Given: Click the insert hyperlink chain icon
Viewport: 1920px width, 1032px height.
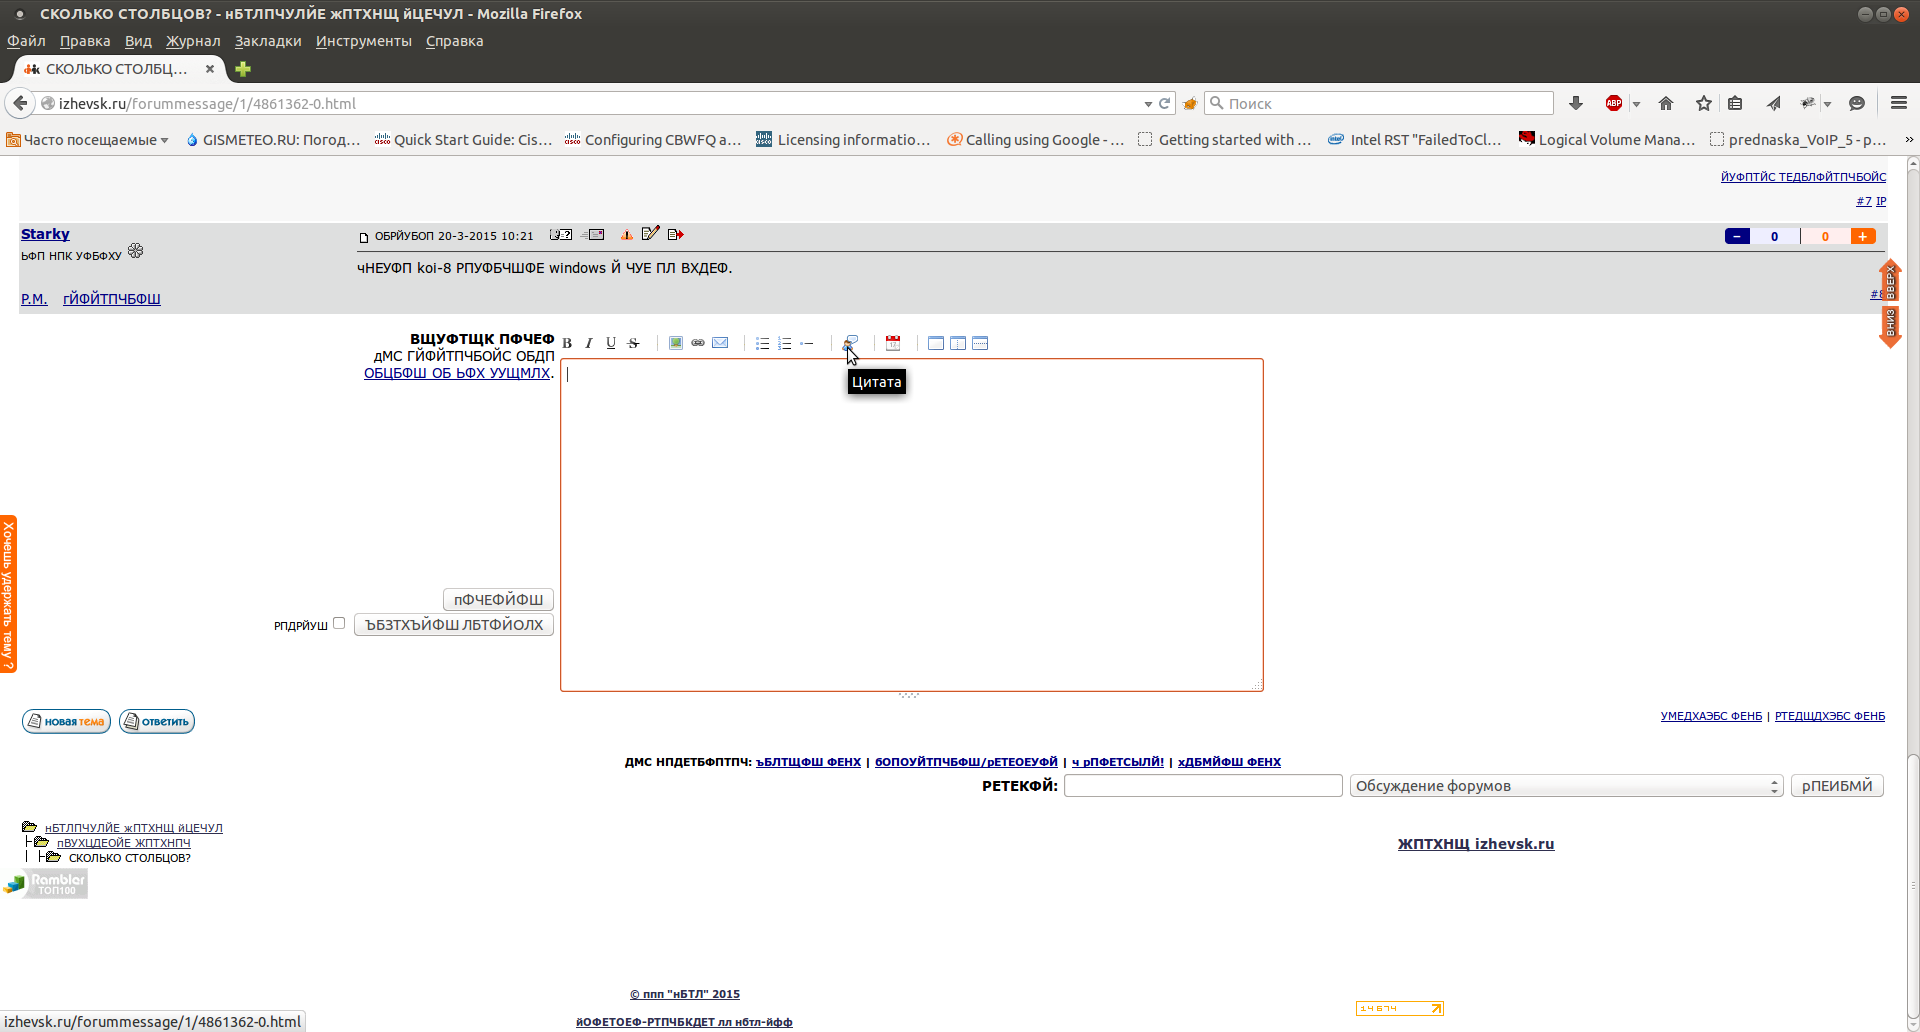Looking at the screenshot, I should click(x=698, y=343).
